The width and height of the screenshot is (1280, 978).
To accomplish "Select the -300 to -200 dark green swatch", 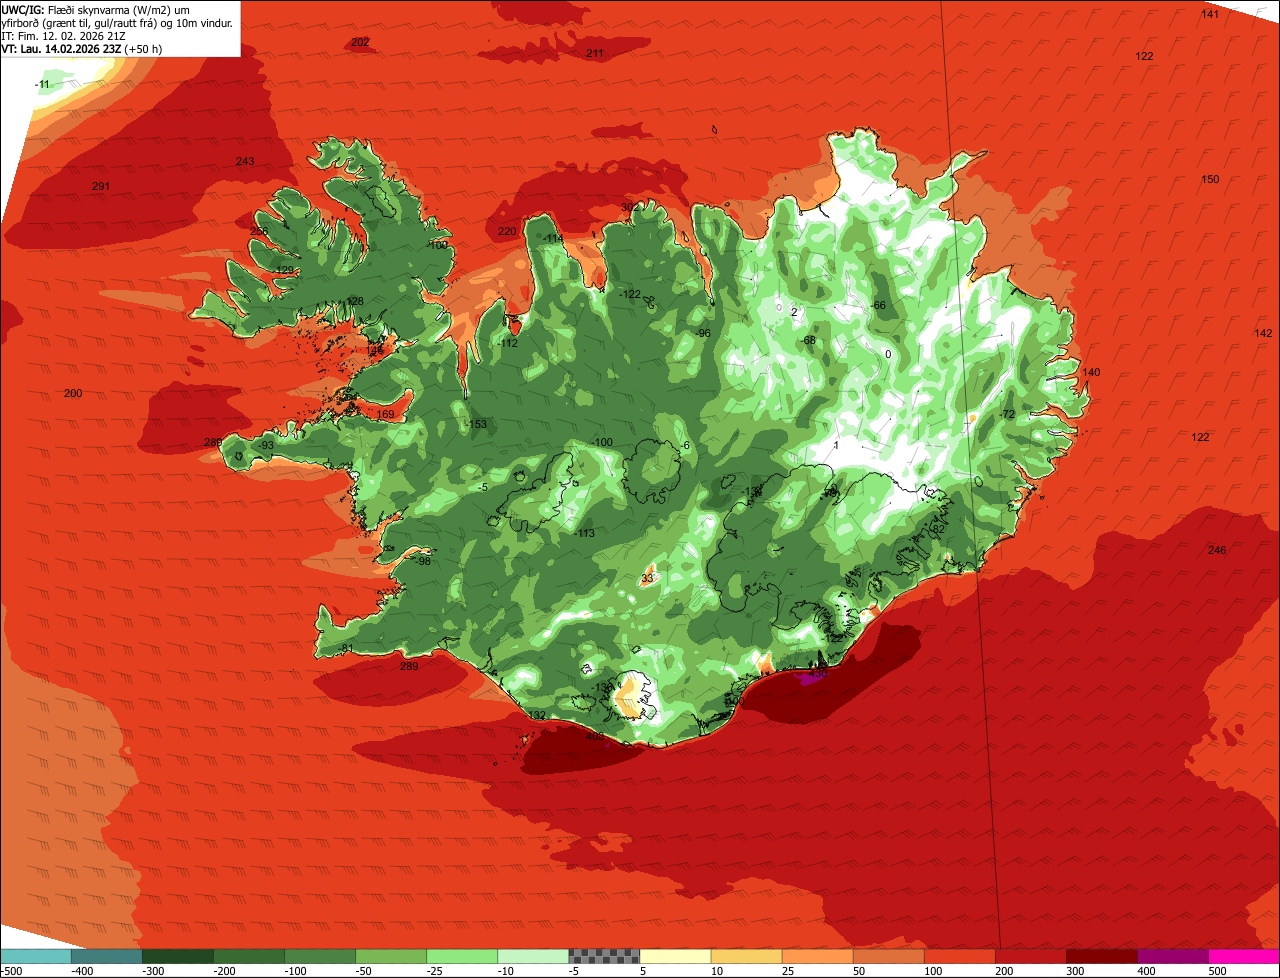I will 177,956.
